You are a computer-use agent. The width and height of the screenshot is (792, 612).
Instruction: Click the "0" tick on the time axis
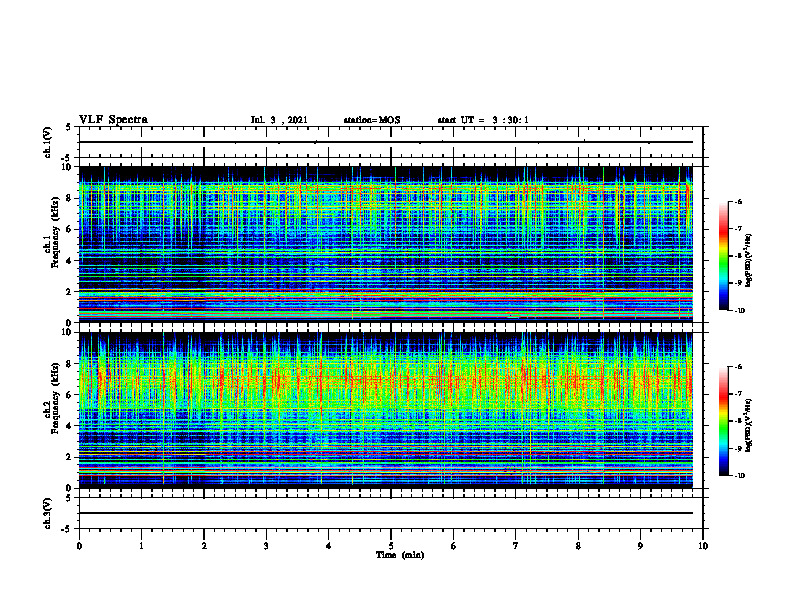(x=79, y=546)
